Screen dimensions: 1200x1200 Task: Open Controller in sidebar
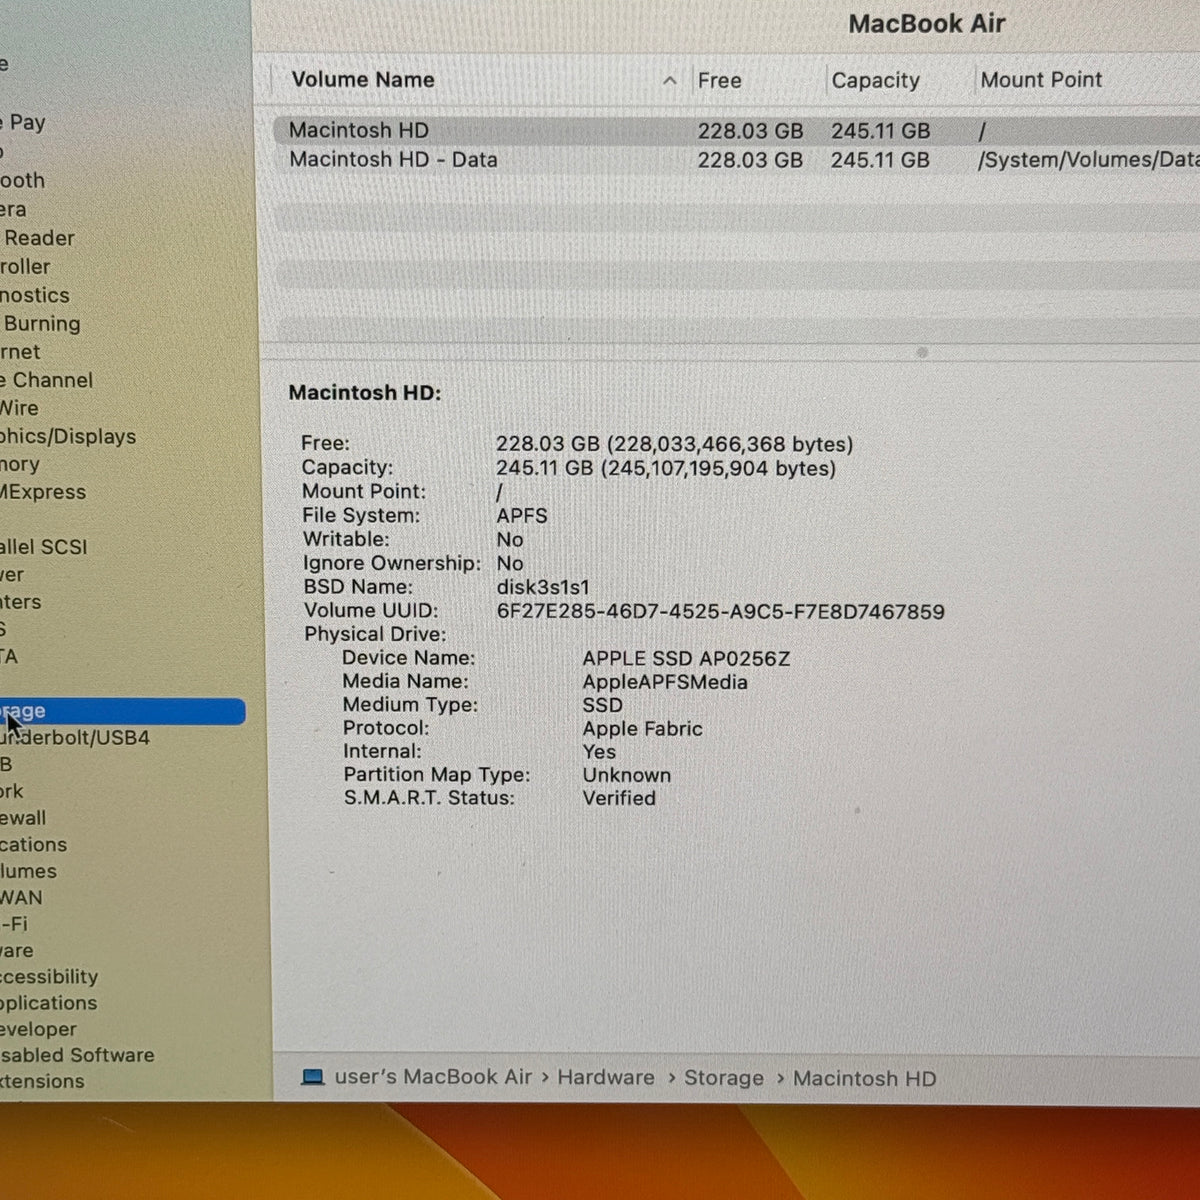pyautogui.click(x=25, y=267)
